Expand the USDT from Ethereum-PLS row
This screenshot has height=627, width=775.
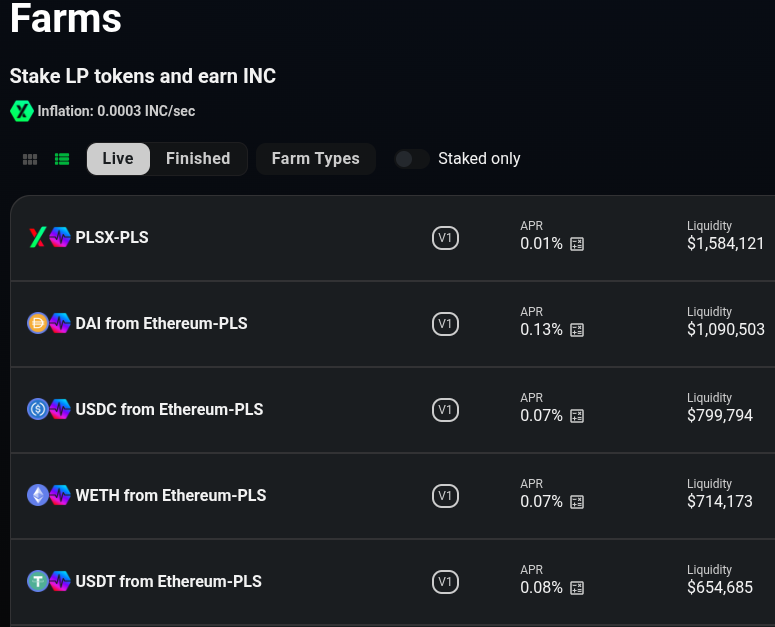point(168,582)
